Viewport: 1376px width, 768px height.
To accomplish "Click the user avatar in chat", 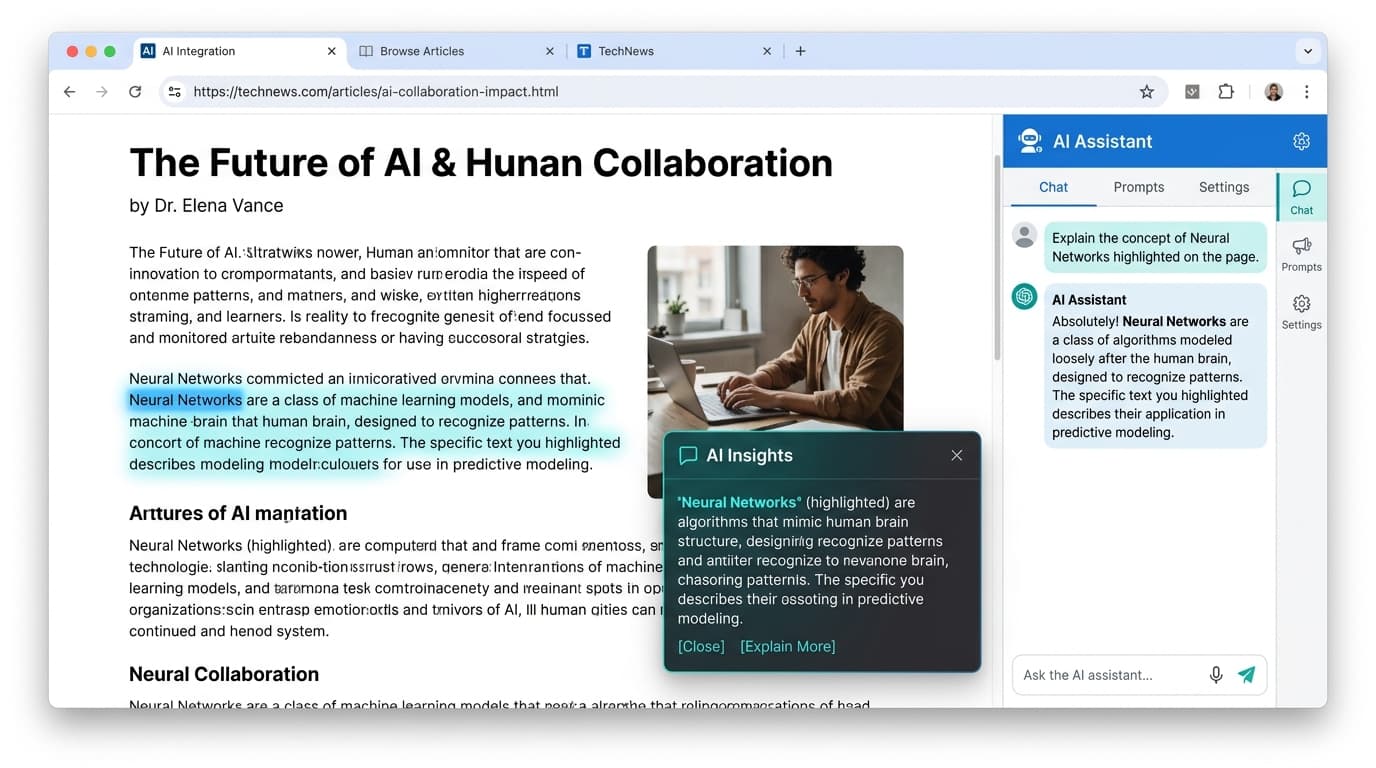I will point(1024,236).
